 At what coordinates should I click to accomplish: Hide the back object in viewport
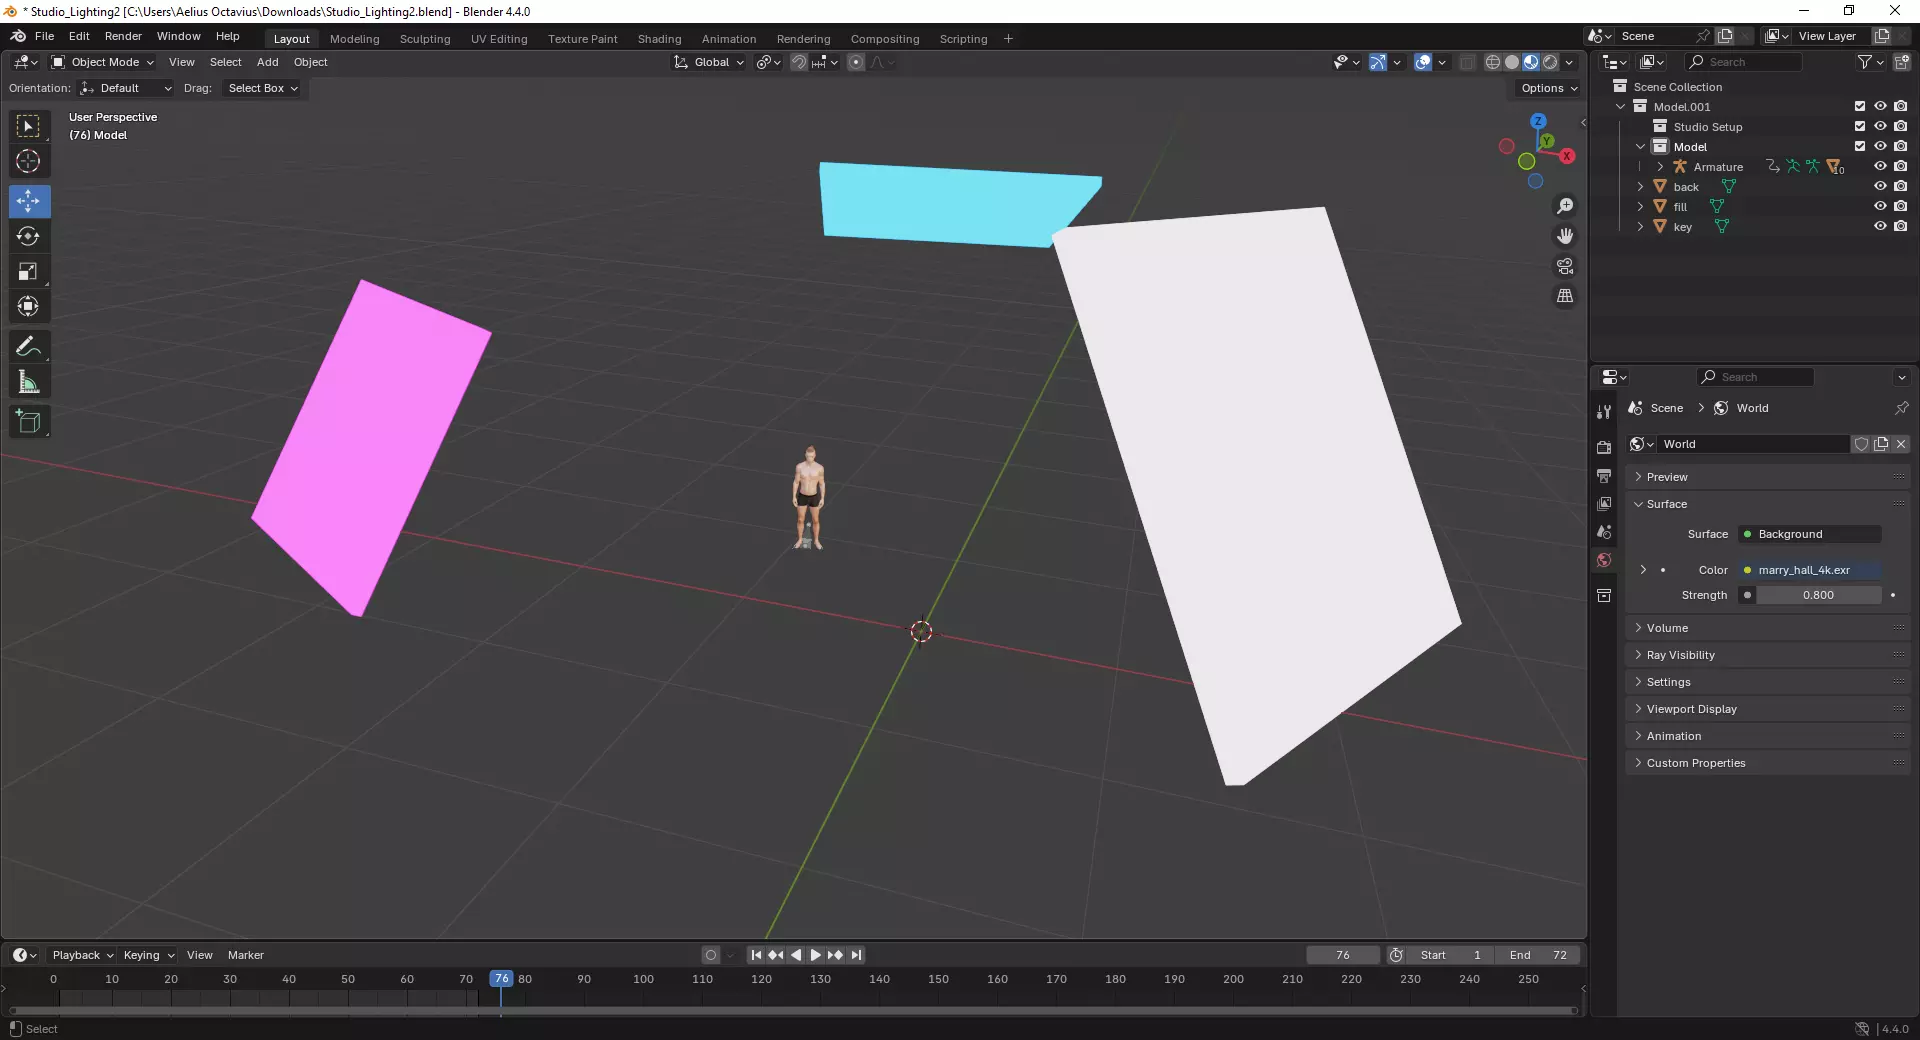[x=1880, y=186]
